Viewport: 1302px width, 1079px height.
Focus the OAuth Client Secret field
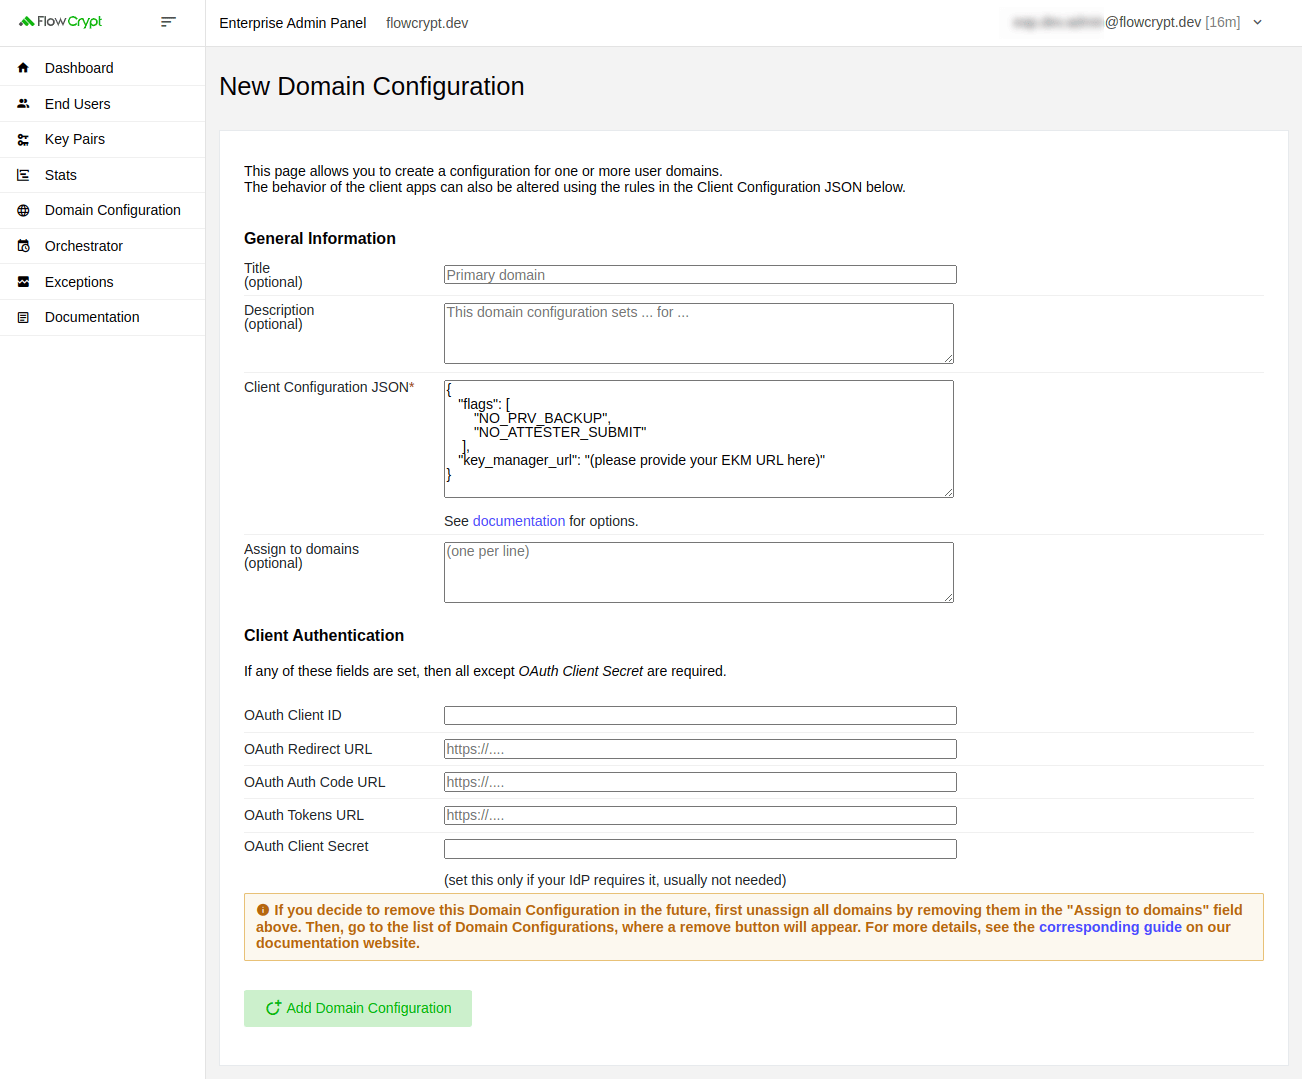[700, 849]
